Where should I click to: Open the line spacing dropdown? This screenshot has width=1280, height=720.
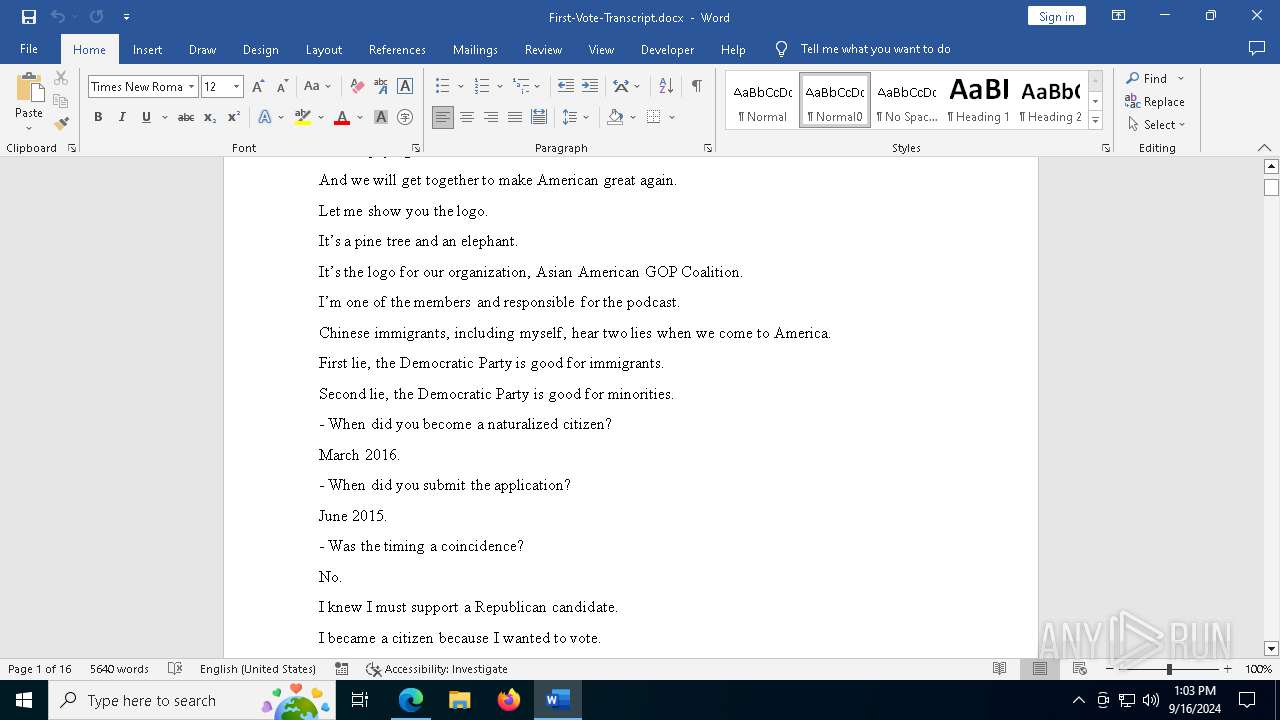(576, 117)
